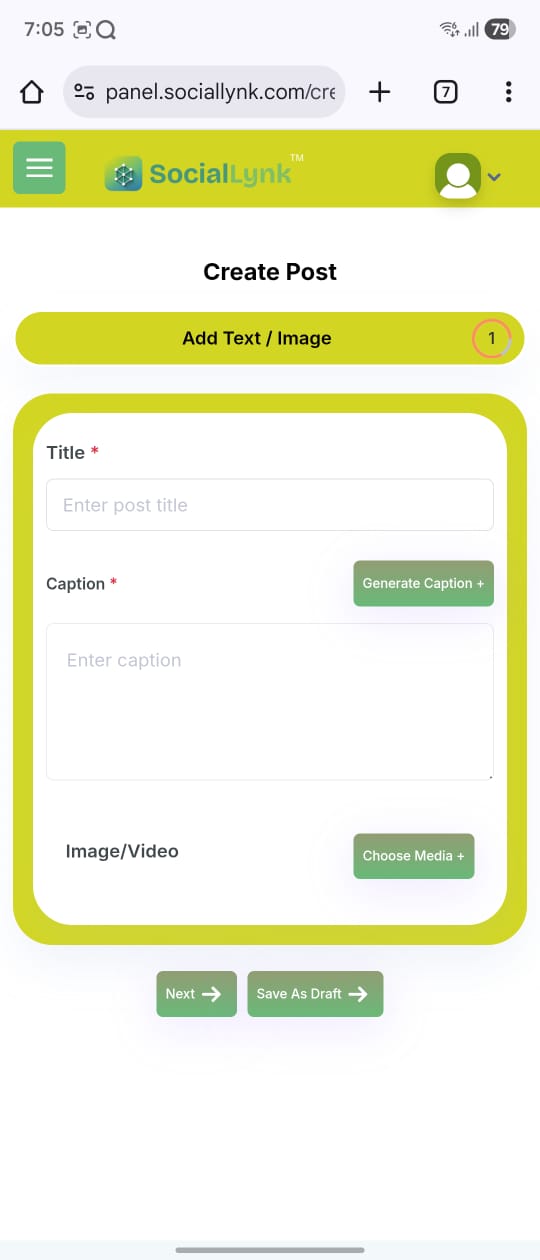Open the user profile avatar
The height and width of the screenshot is (1260, 540).
[x=458, y=176]
